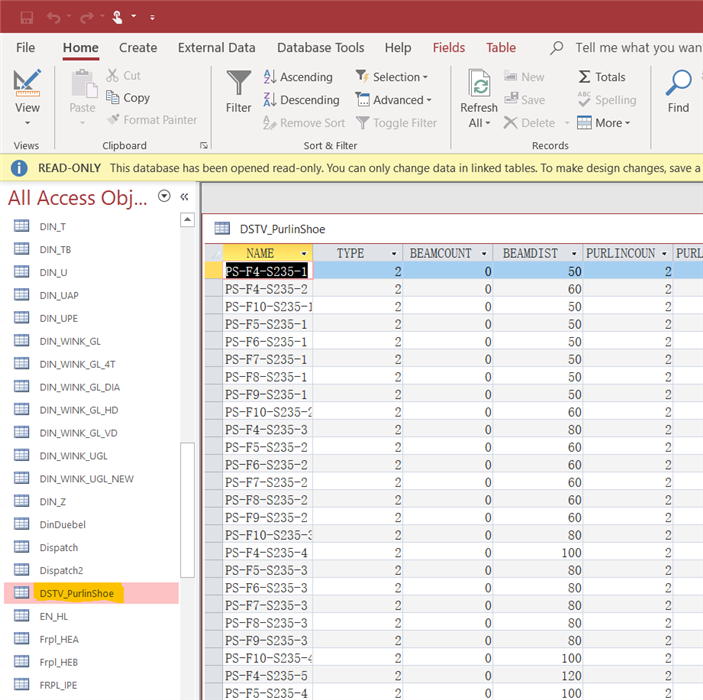Click Copy in Clipboard group

click(x=128, y=98)
